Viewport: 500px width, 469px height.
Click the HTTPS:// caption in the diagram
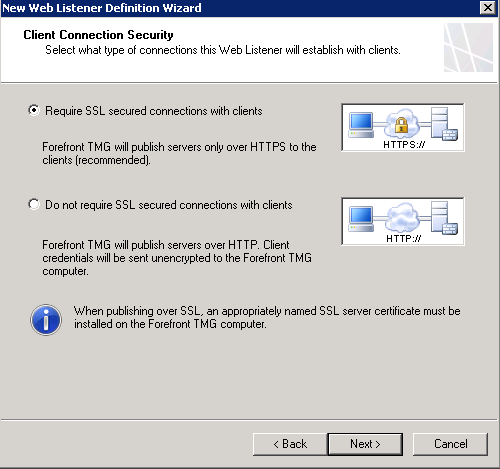(404, 145)
